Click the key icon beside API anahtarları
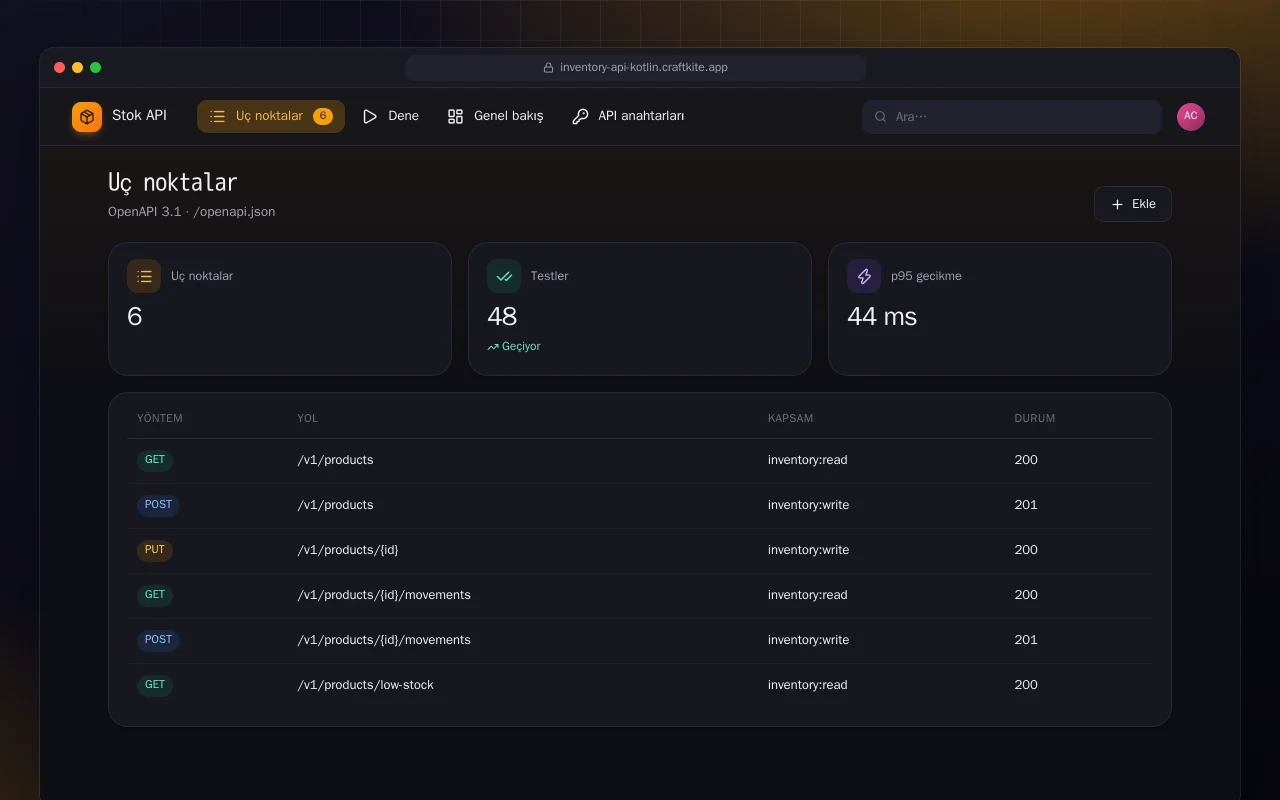1280x800 pixels. click(x=580, y=117)
